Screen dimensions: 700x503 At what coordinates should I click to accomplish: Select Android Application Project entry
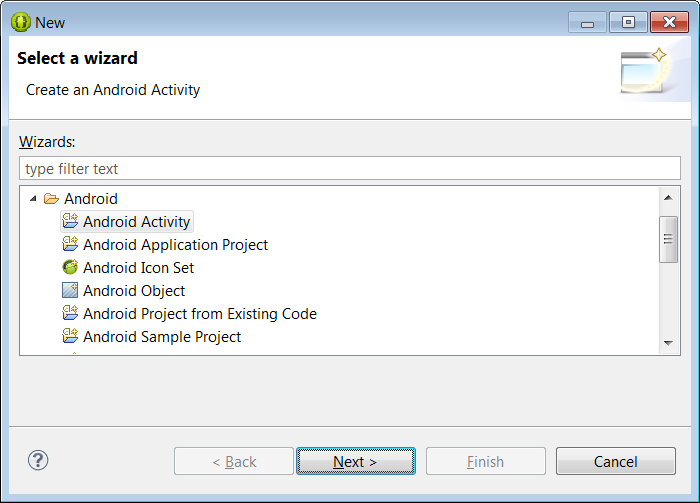coord(175,245)
